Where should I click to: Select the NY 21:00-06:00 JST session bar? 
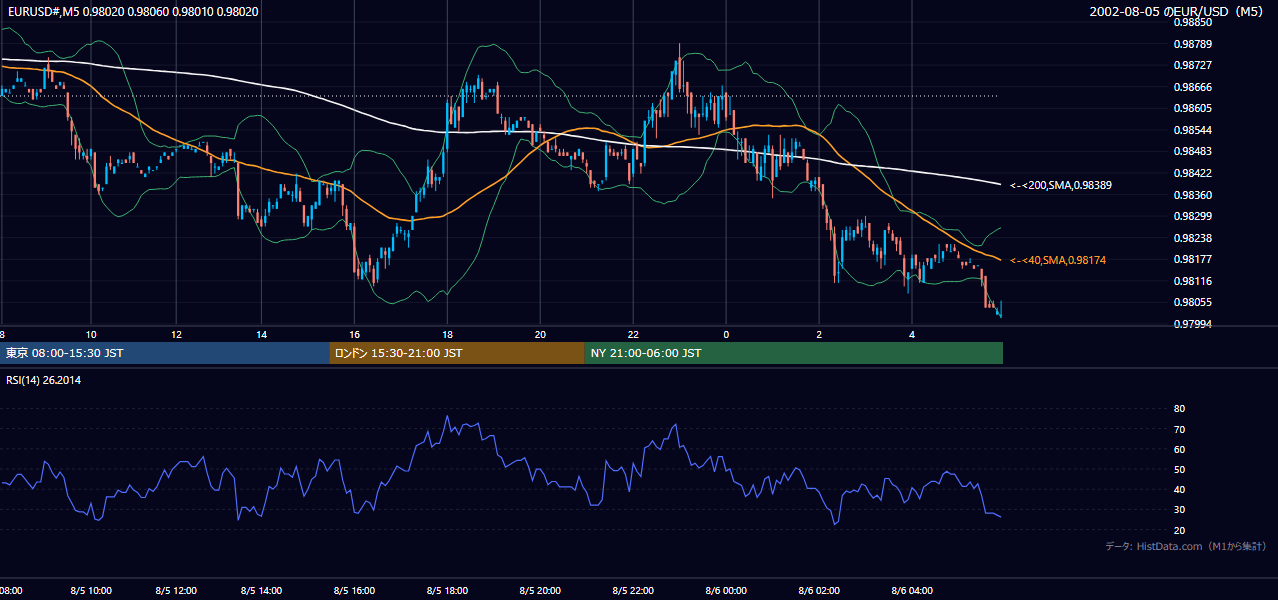click(794, 353)
